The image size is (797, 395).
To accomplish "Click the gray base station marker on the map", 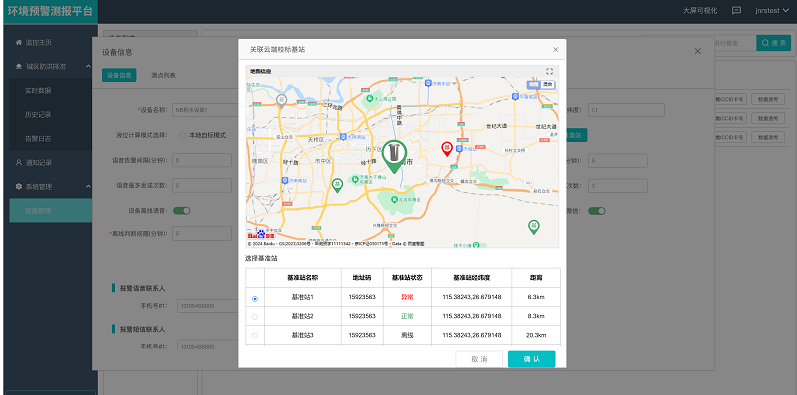I will point(281,100).
